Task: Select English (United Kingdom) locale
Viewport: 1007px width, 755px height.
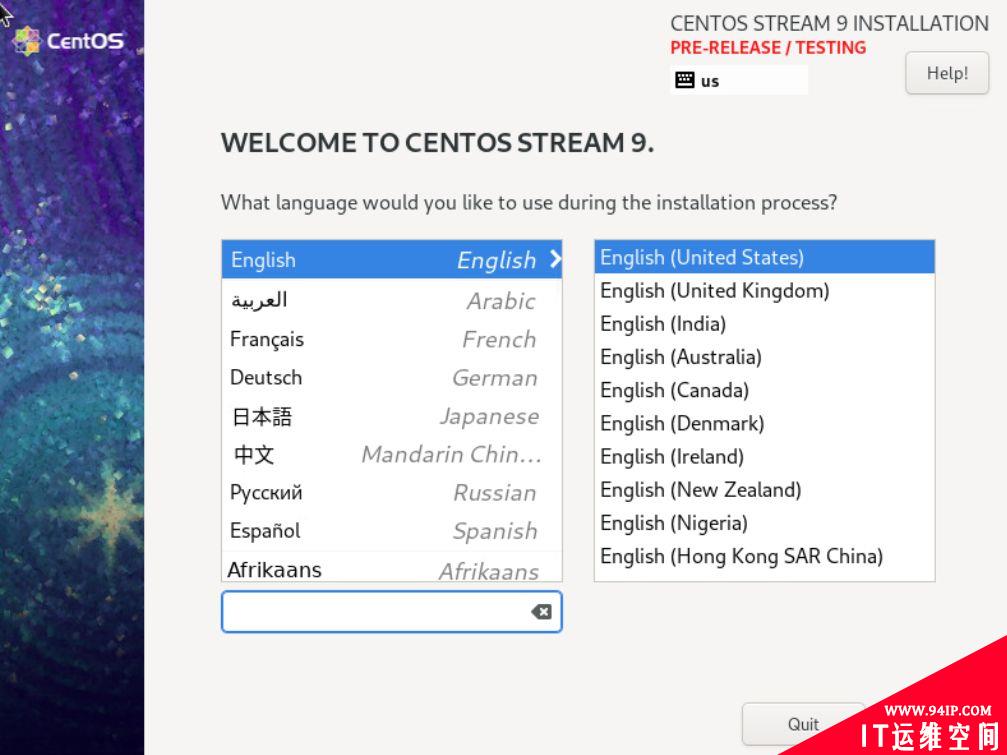Action: [764, 291]
